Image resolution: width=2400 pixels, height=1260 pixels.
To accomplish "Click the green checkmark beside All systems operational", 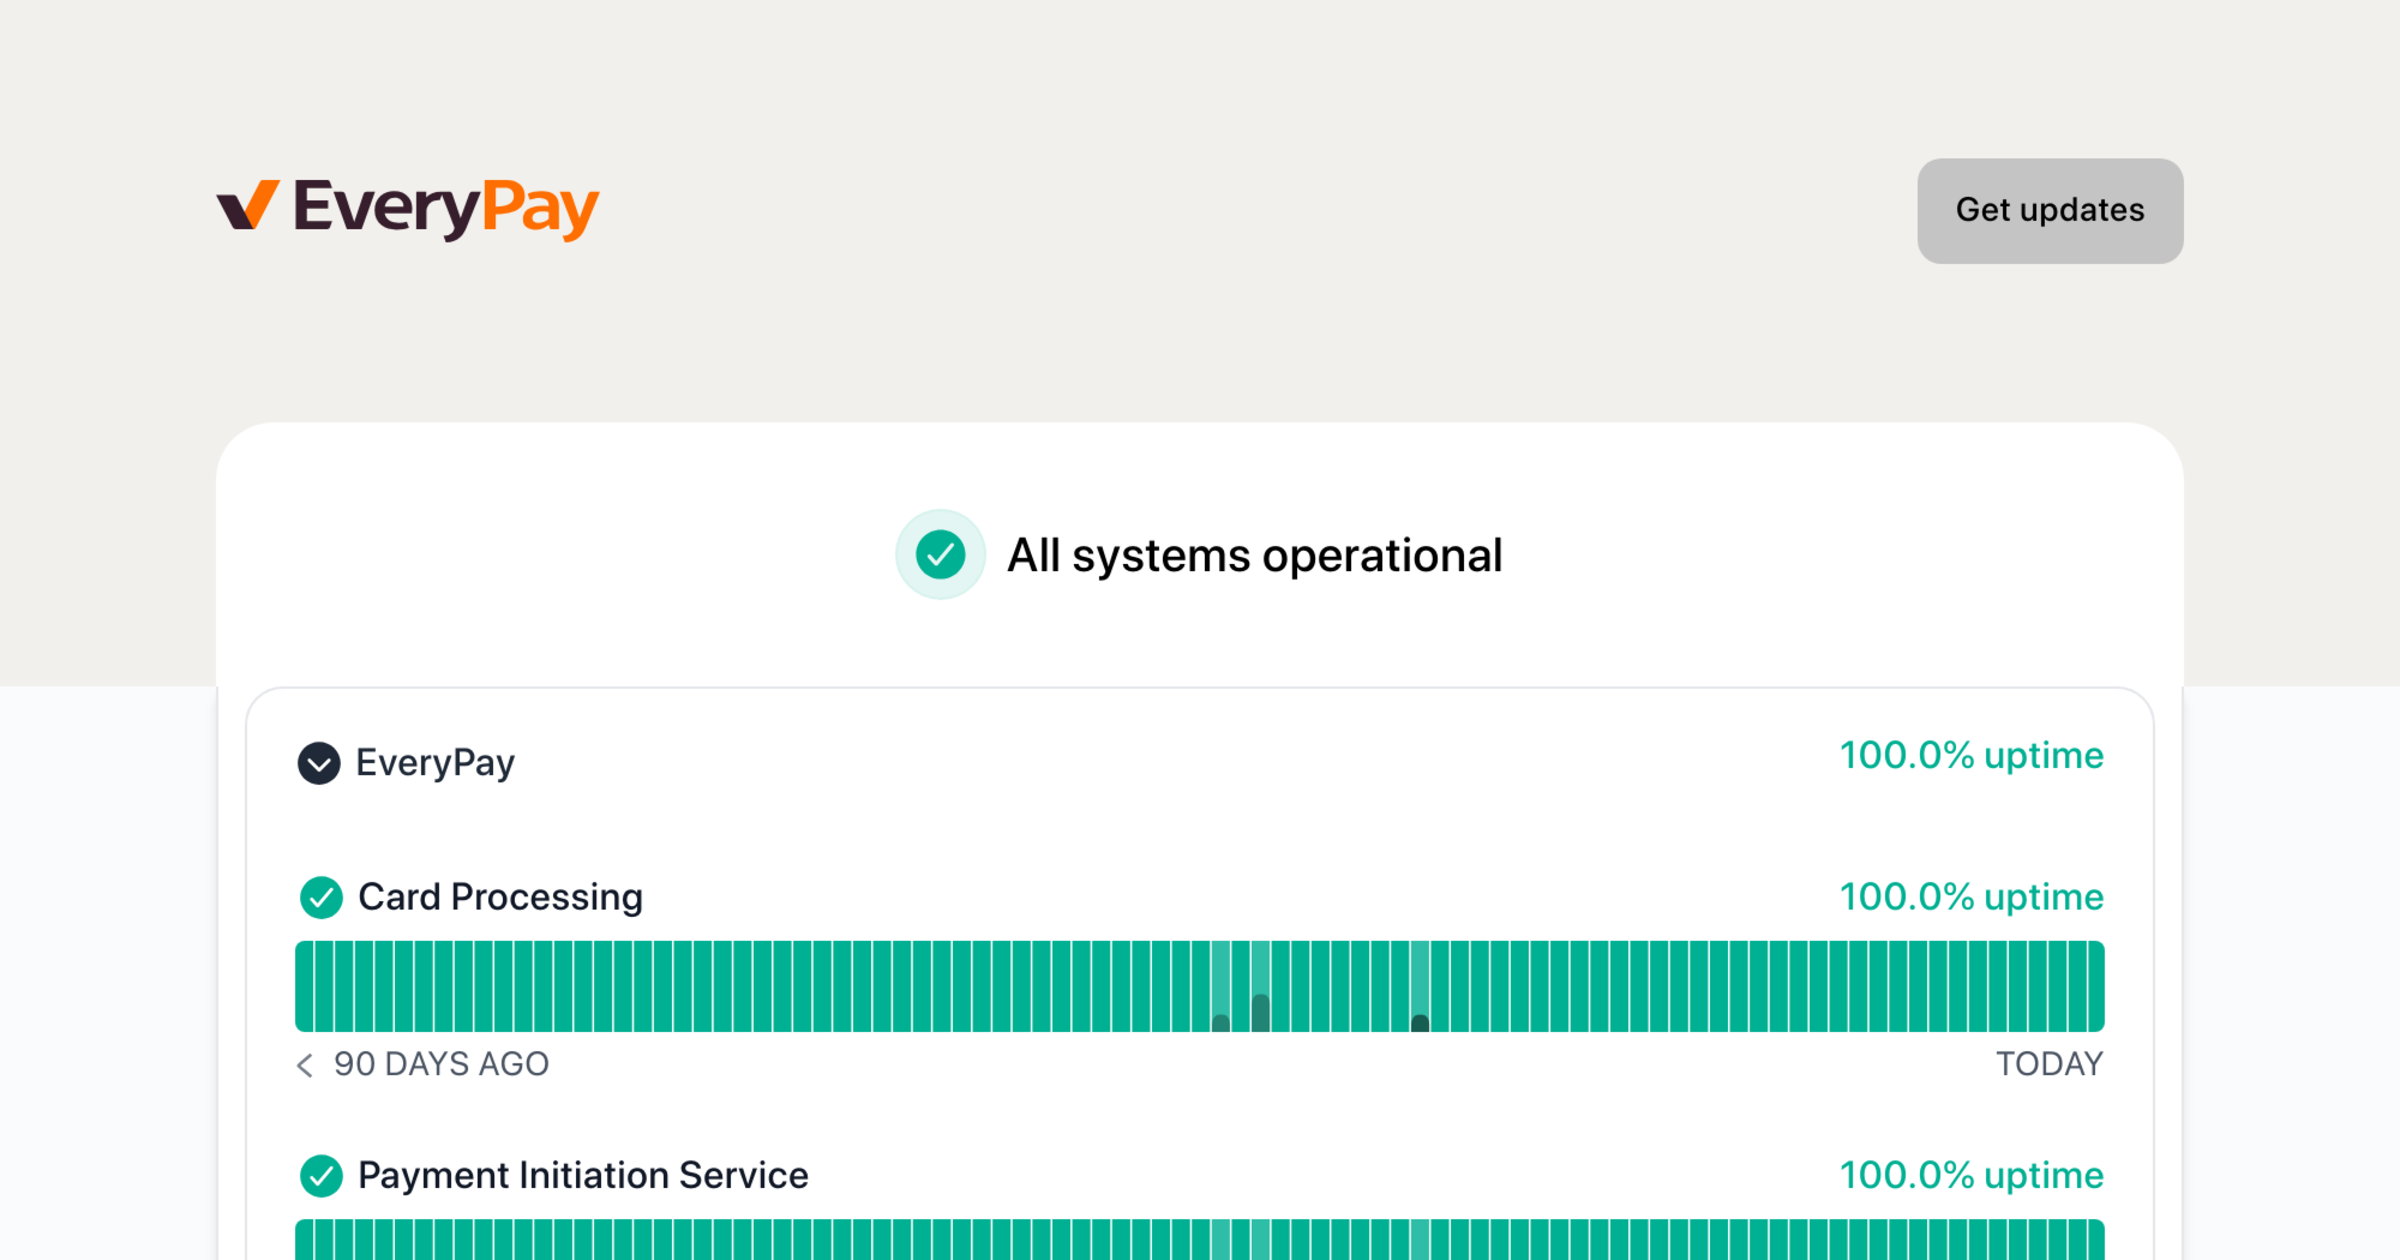I will click(940, 555).
